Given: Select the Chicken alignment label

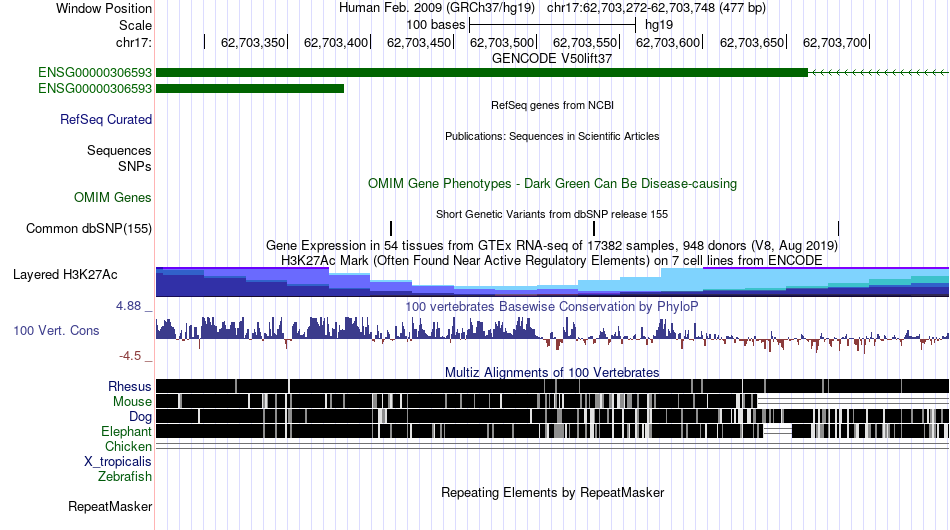Looking at the screenshot, I should pos(128,446).
